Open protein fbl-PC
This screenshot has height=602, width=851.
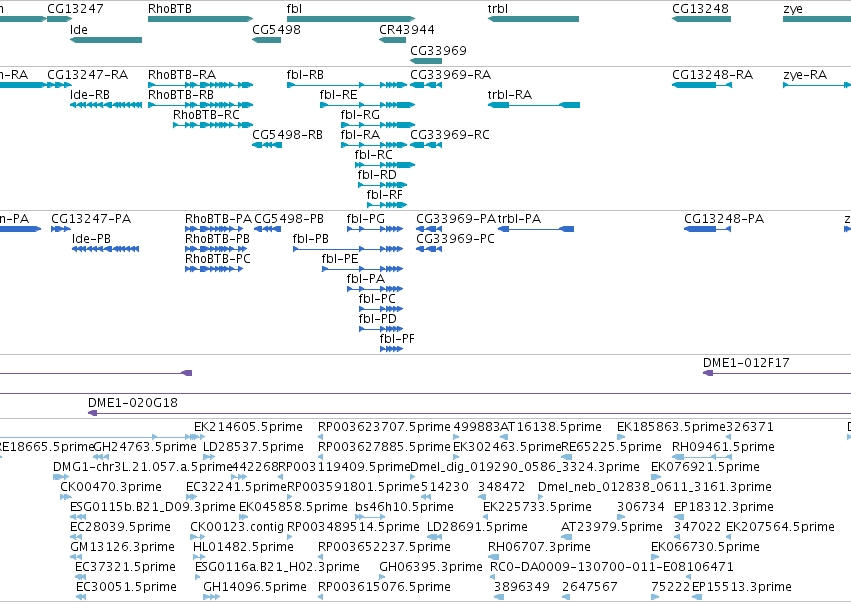(x=377, y=299)
